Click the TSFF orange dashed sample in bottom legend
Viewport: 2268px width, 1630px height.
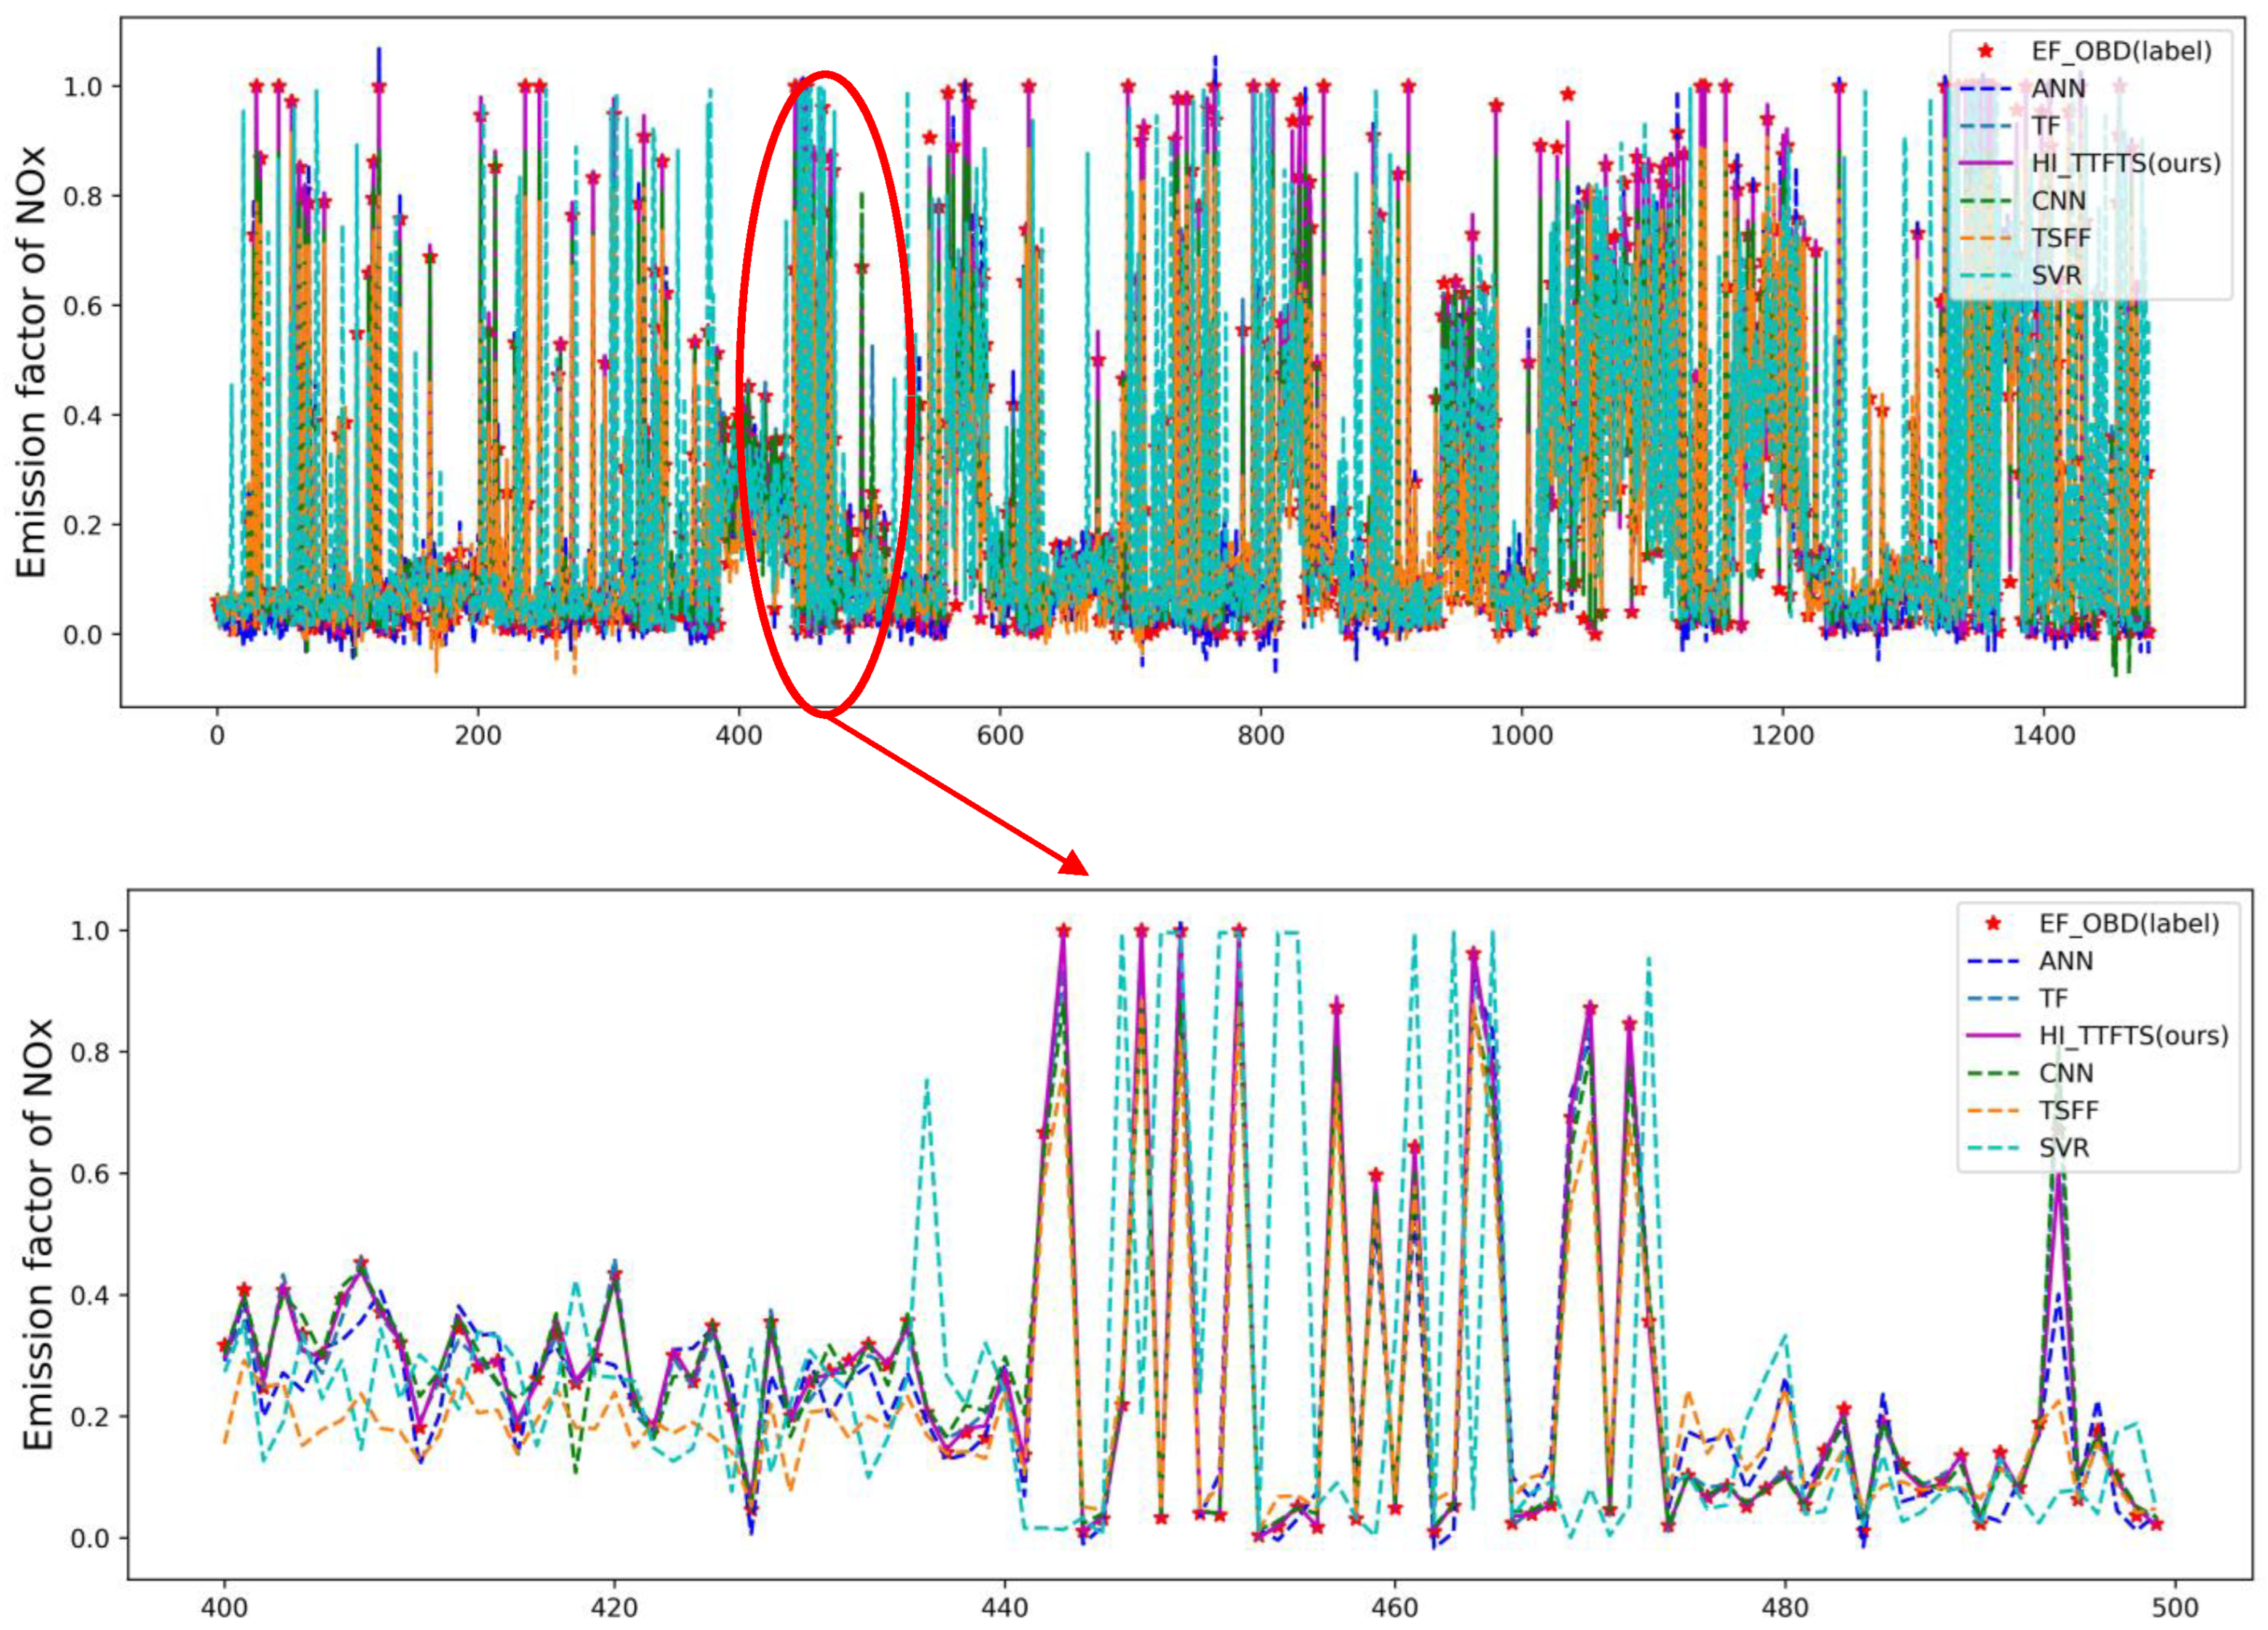tap(1993, 1111)
